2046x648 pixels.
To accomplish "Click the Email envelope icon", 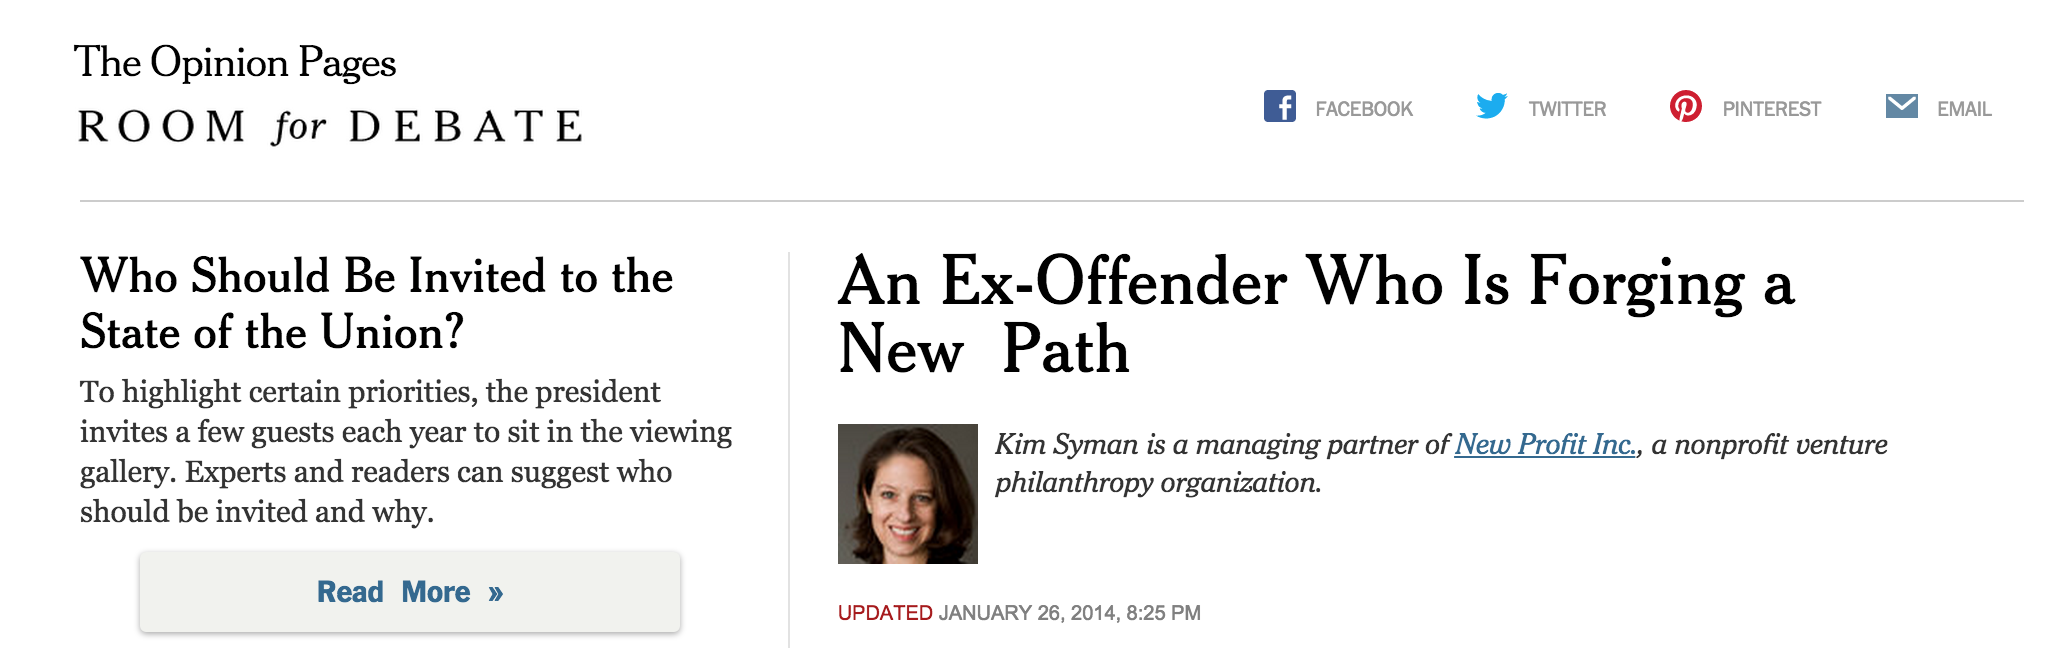I will pos(1902,106).
